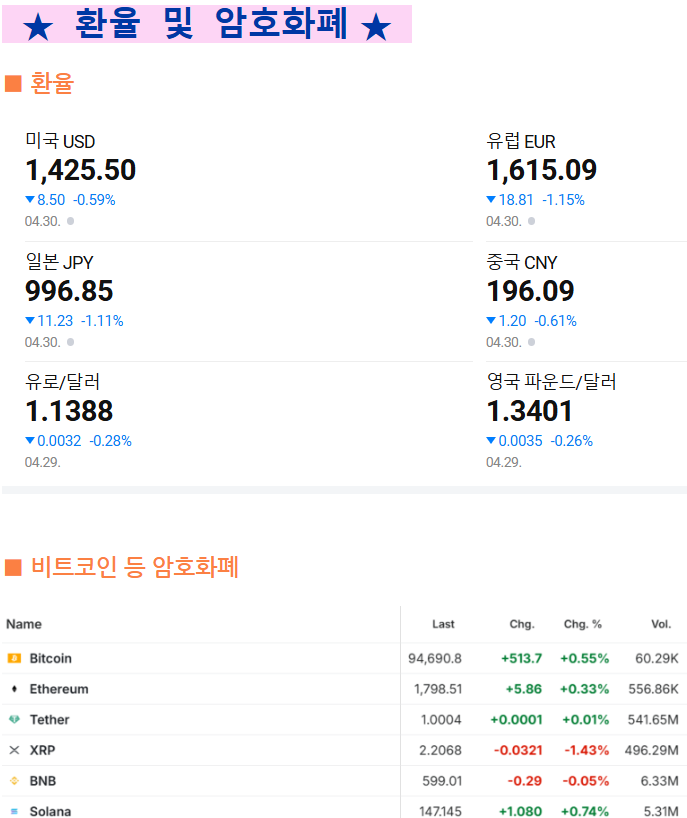The width and height of the screenshot is (687, 818).
Task: Click XRP change -0.0321
Action: click(x=519, y=750)
